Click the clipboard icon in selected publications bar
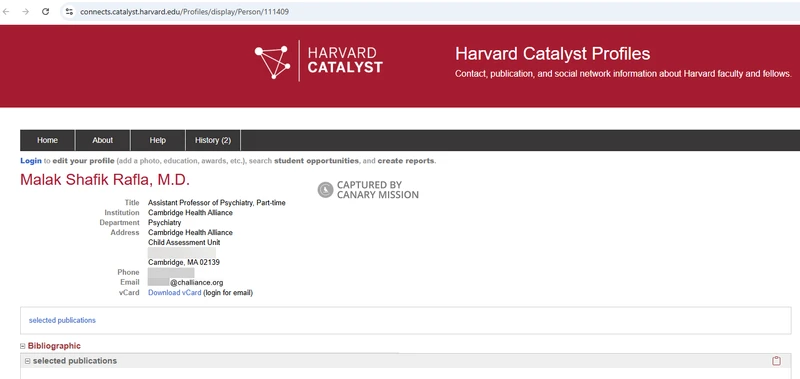The width and height of the screenshot is (800, 379). [x=776, y=361]
